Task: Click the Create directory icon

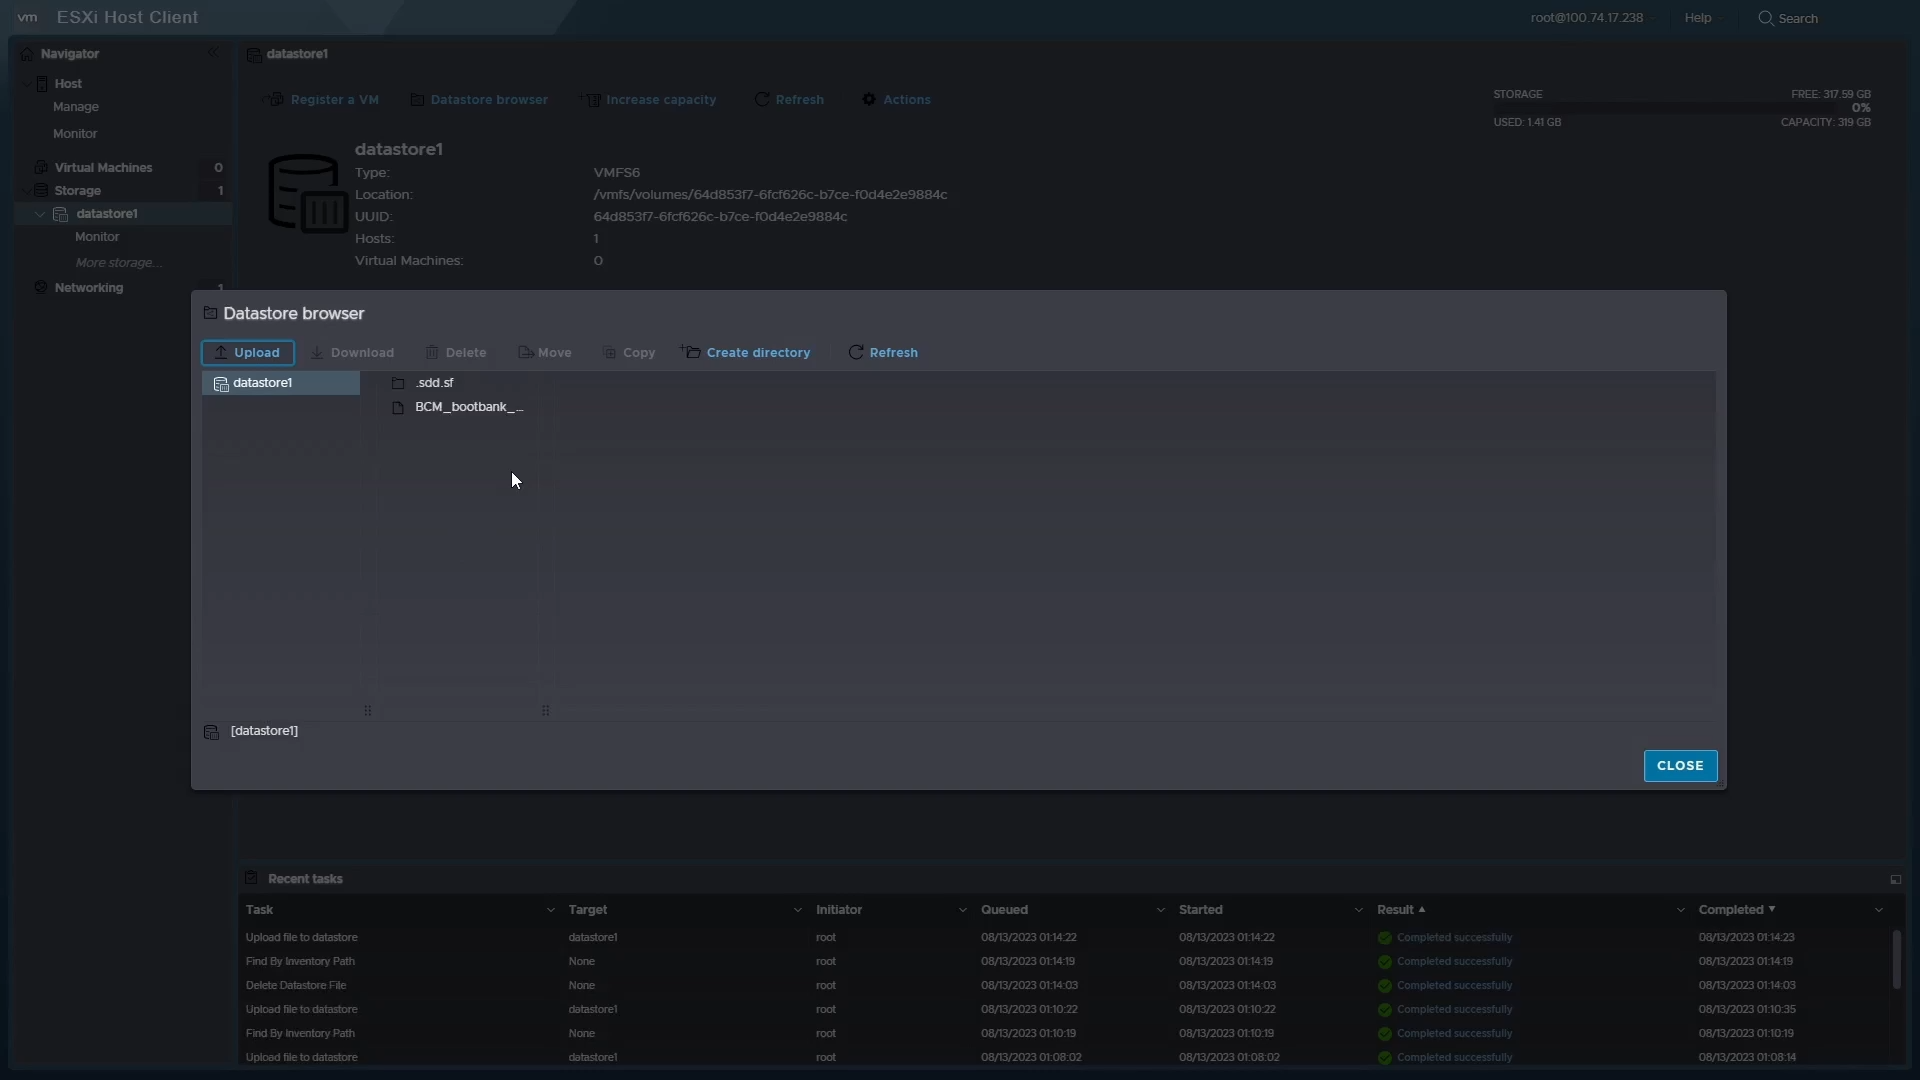Action: pyautogui.click(x=690, y=351)
